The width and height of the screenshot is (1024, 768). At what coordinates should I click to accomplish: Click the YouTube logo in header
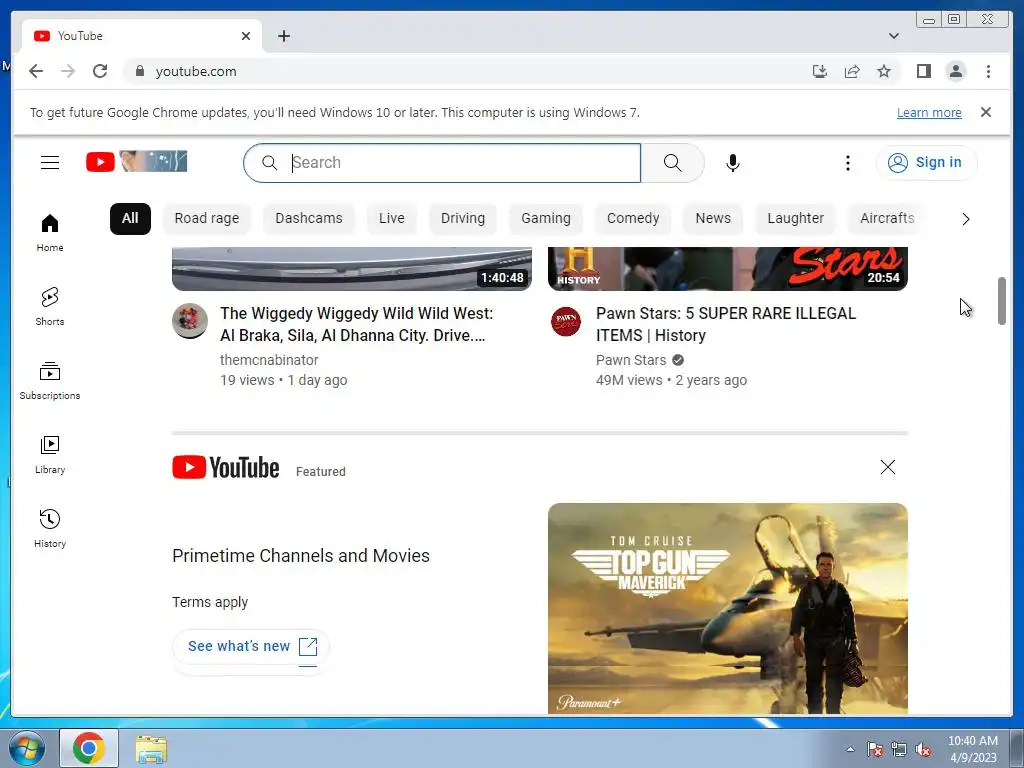pos(136,162)
